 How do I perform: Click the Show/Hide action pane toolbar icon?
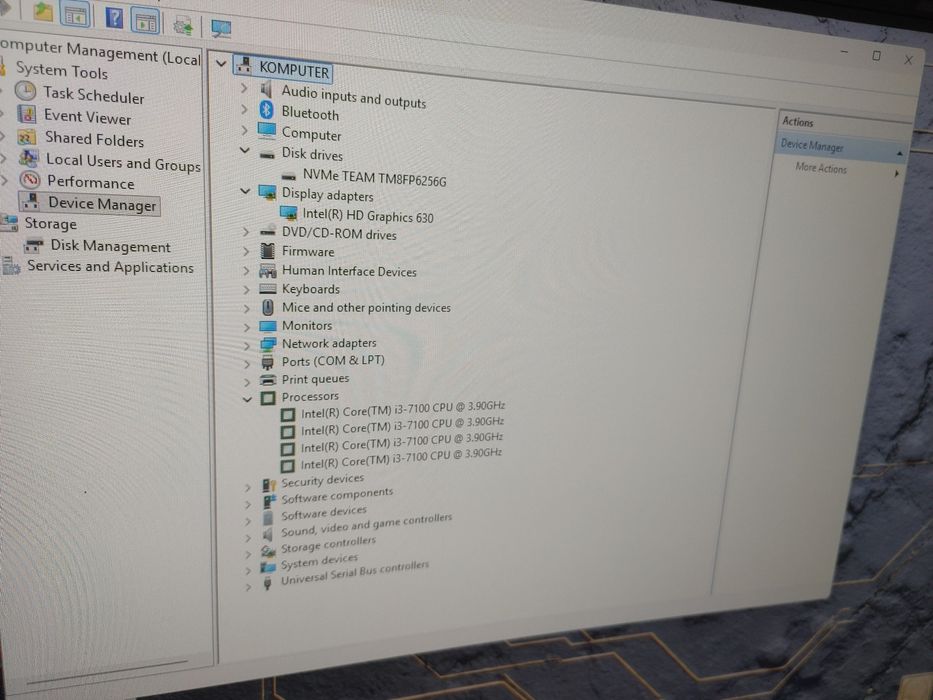(x=145, y=21)
